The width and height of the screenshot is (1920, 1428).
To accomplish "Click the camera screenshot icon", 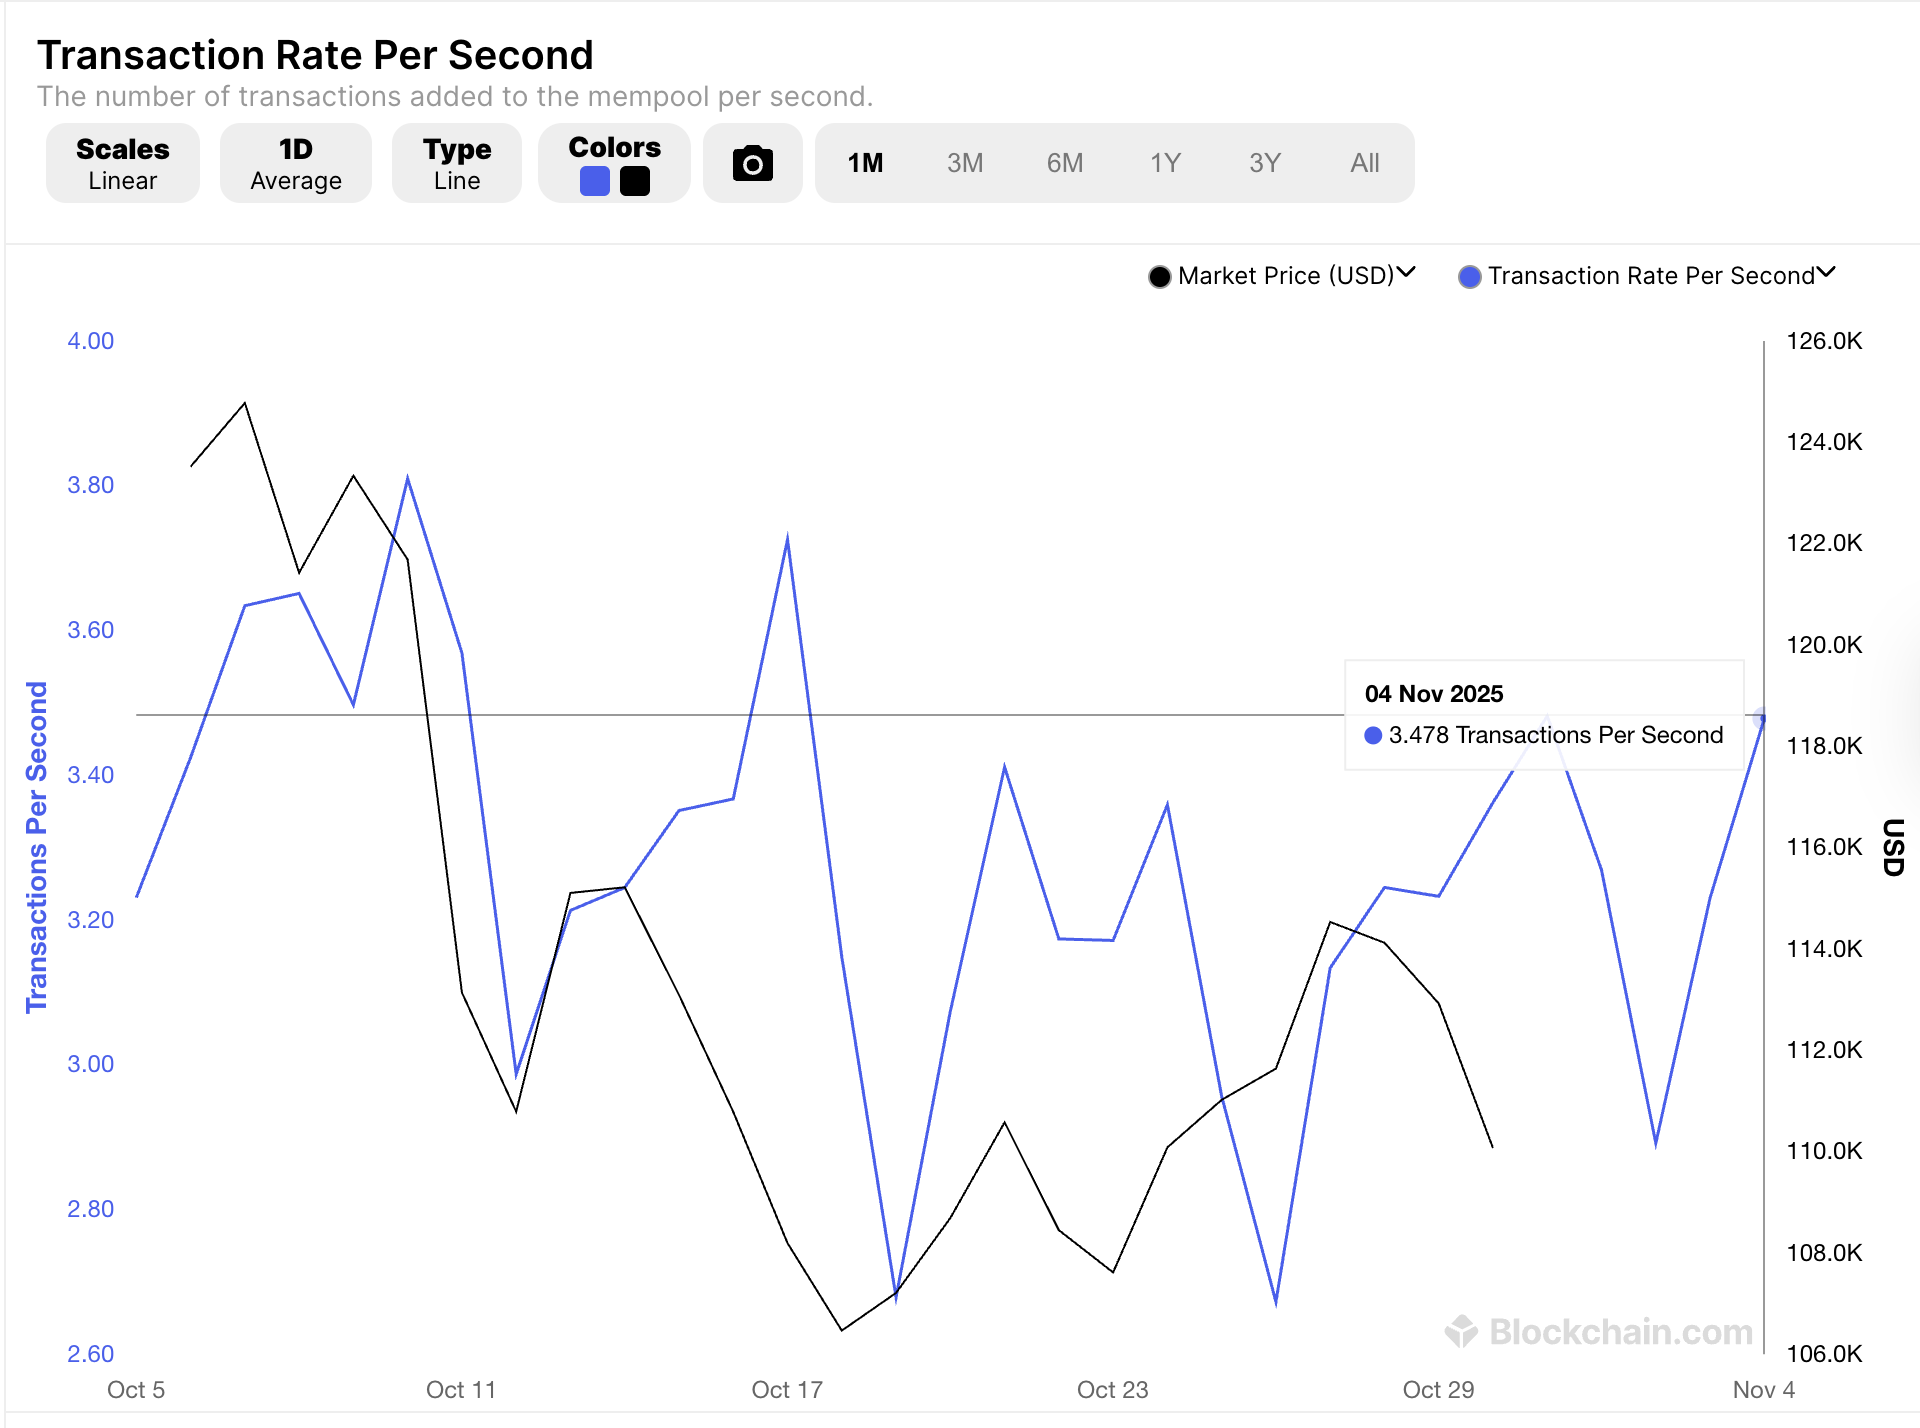I will pyautogui.click(x=752, y=162).
